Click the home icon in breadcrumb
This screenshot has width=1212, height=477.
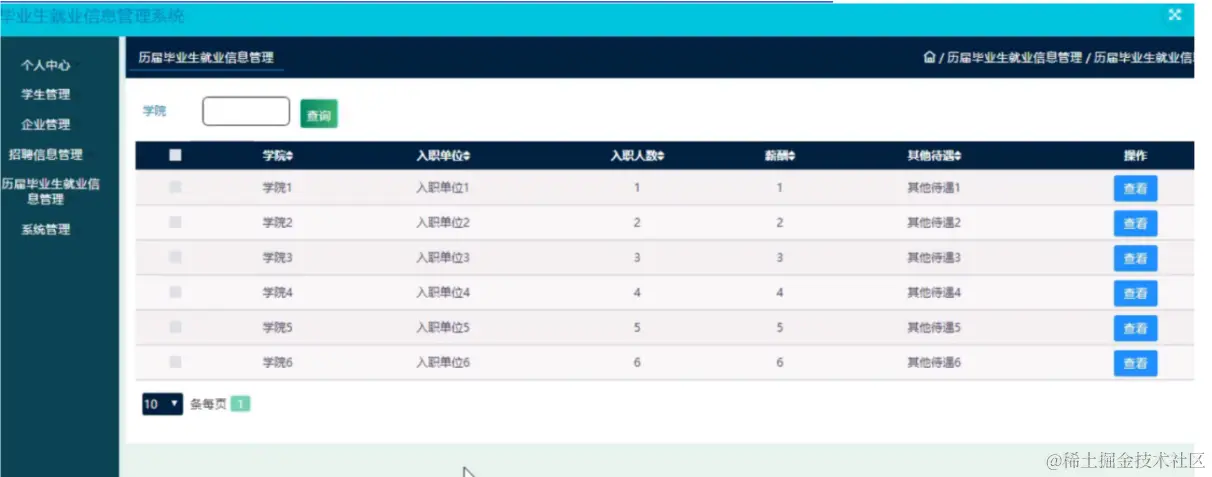click(x=929, y=57)
